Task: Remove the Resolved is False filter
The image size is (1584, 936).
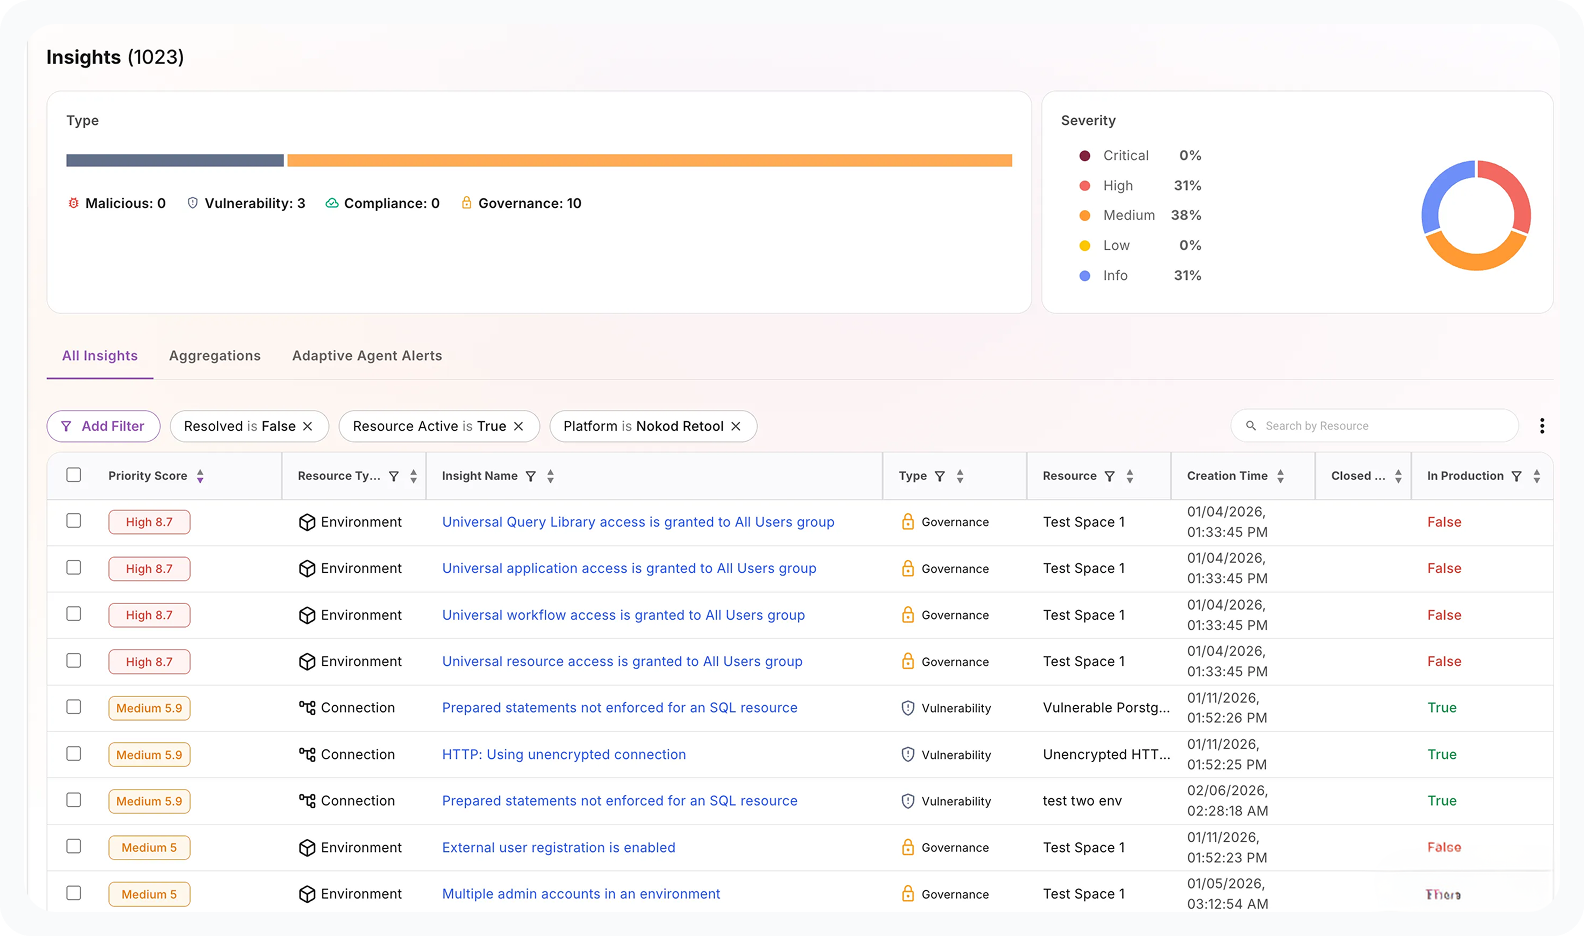Action: (x=308, y=426)
